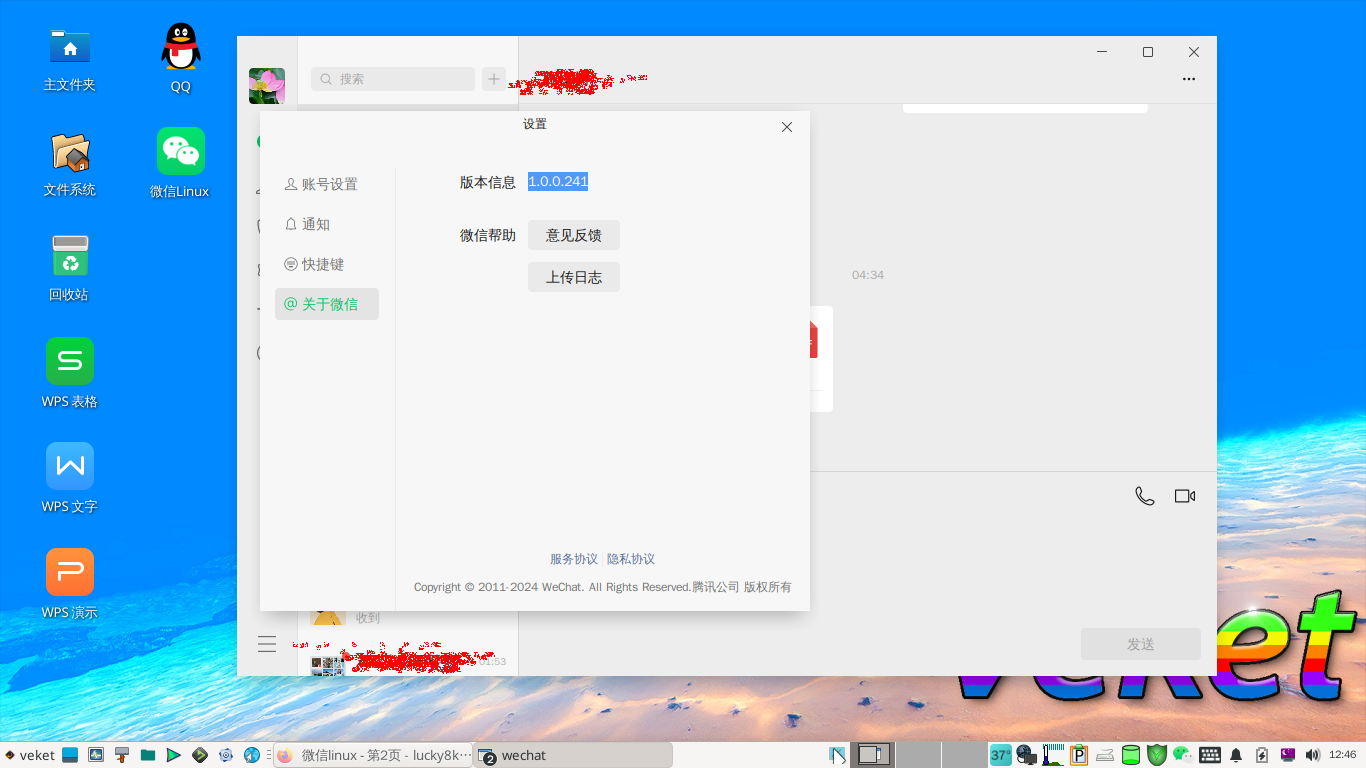
Task: Click the WeChat 搜索 search field
Action: click(x=393, y=79)
